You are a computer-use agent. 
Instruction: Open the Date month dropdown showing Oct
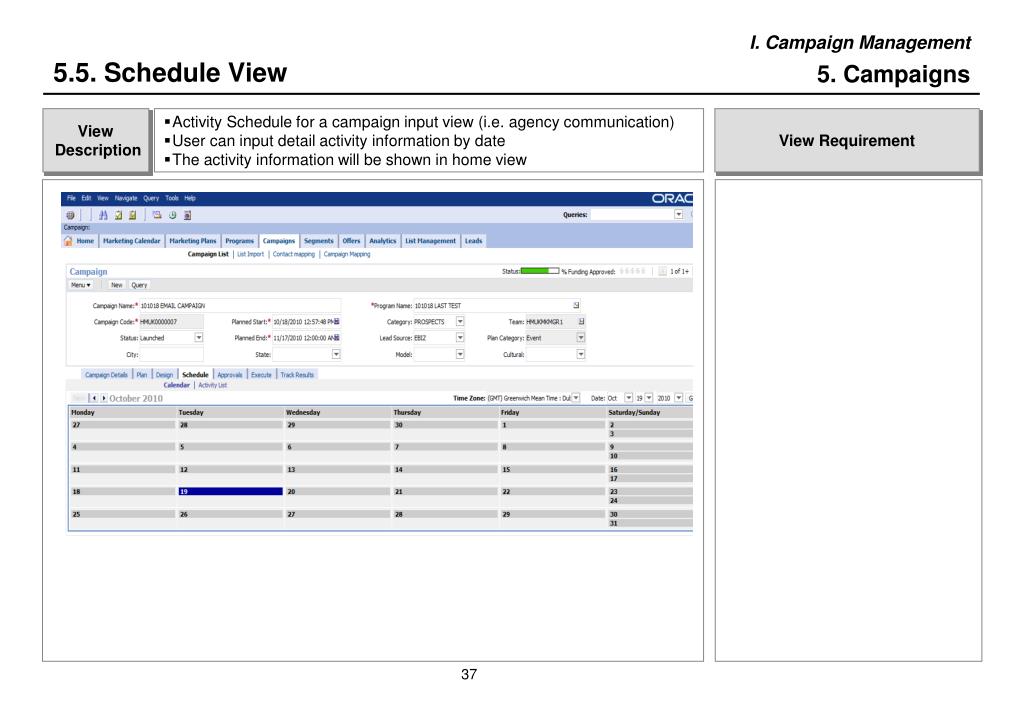coord(628,398)
